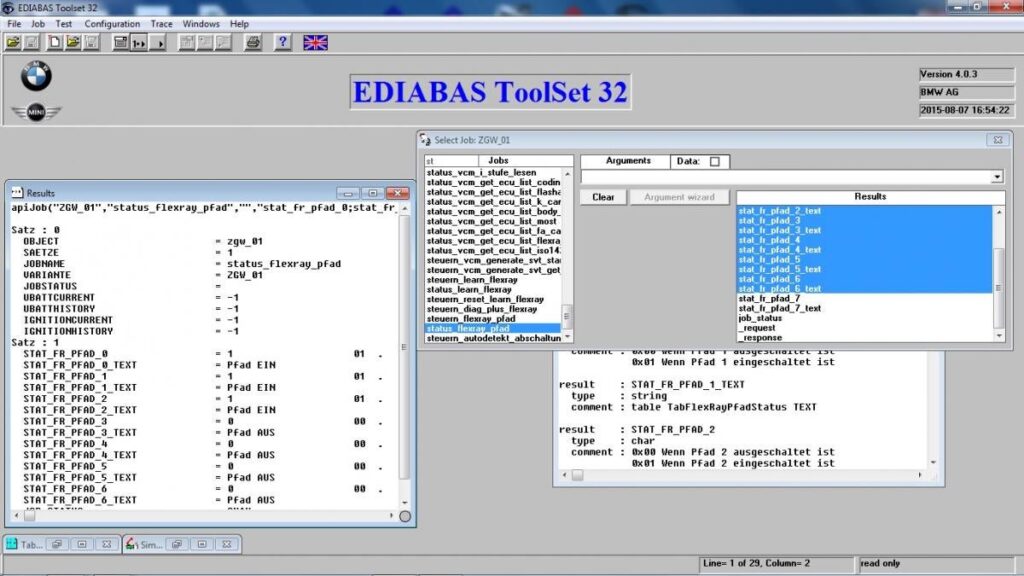Open help with the question mark icon
The width and height of the screenshot is (1024, 576).
pos(282,43)
